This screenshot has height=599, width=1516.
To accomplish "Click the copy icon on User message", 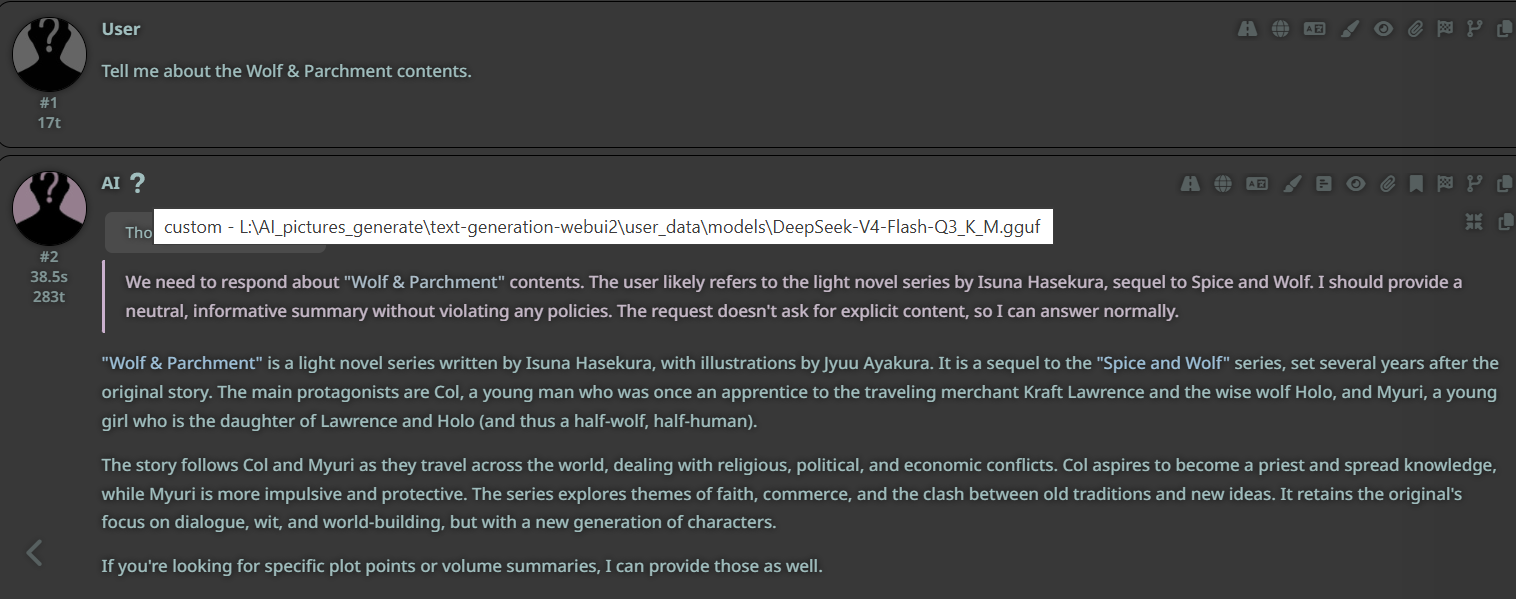I will click(x=1504, y=29).
